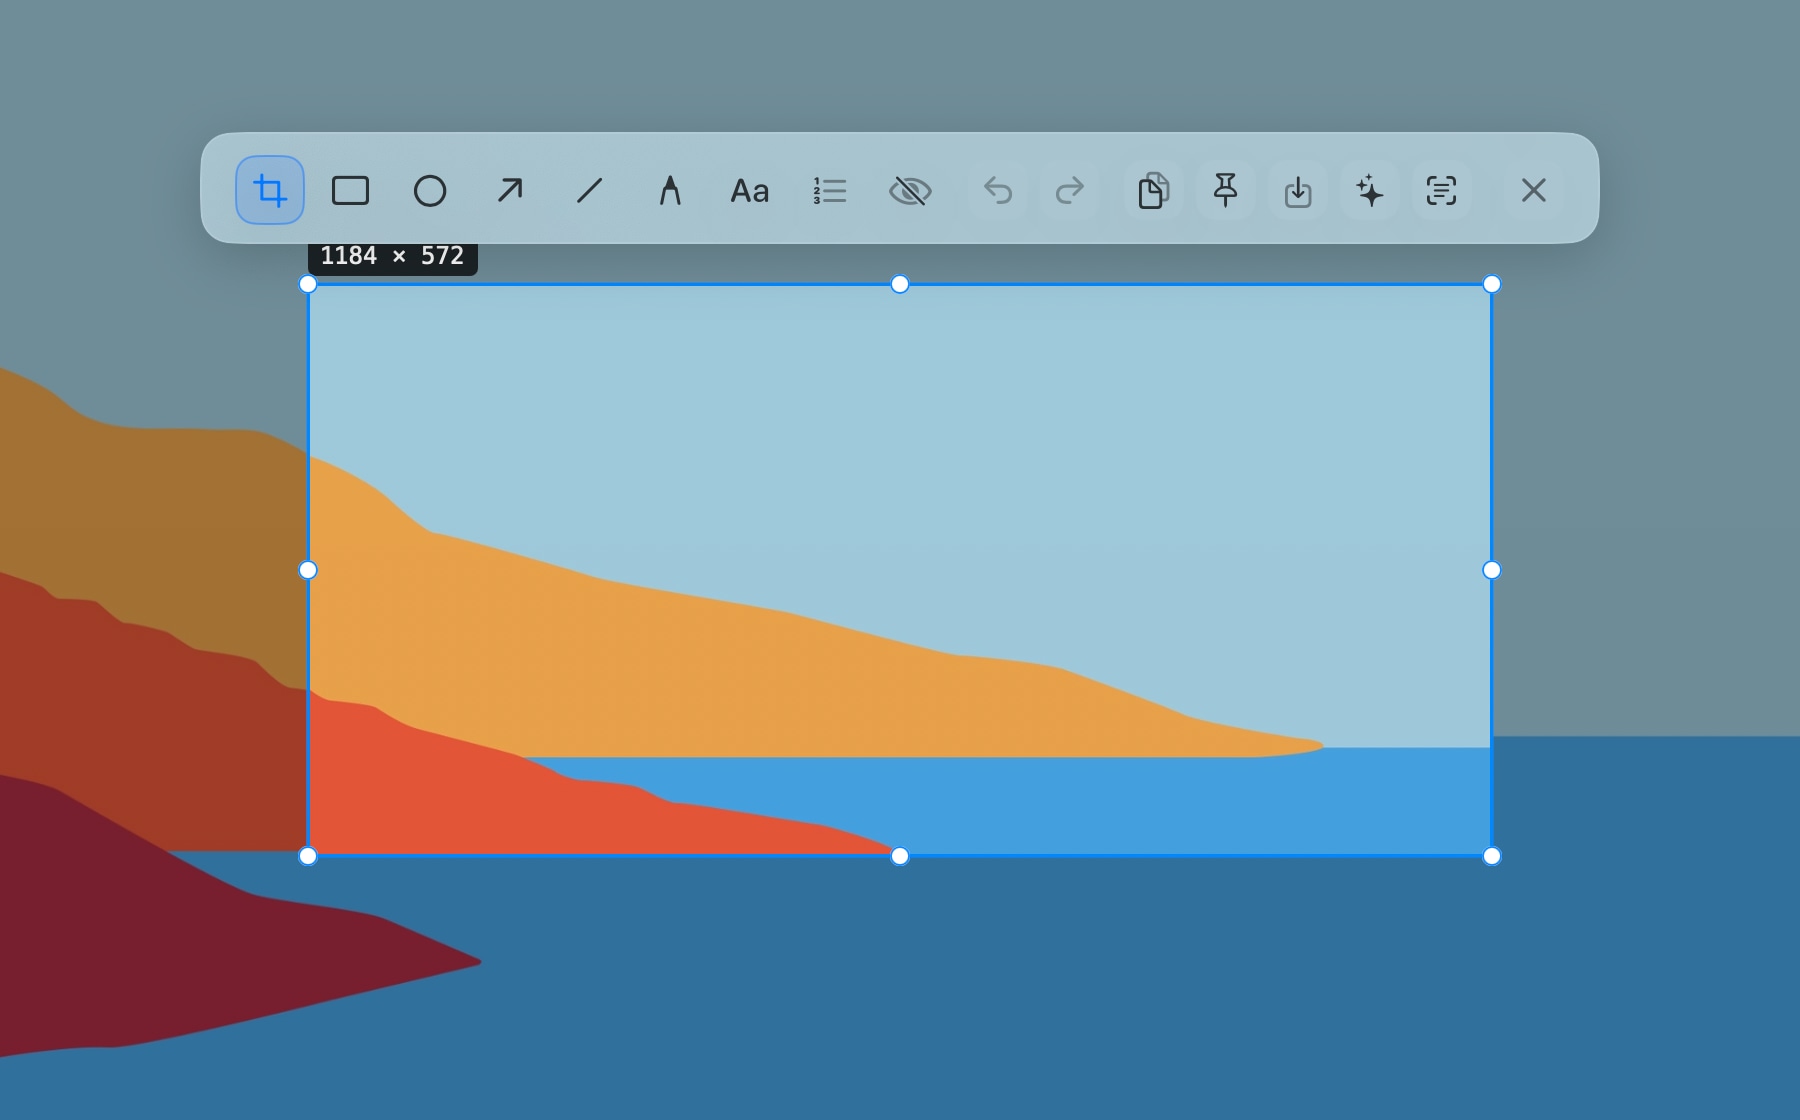Viewport: 1800px width, 1120px height.
Task: Click the top-right selection handle
Action: [1492, 284]
